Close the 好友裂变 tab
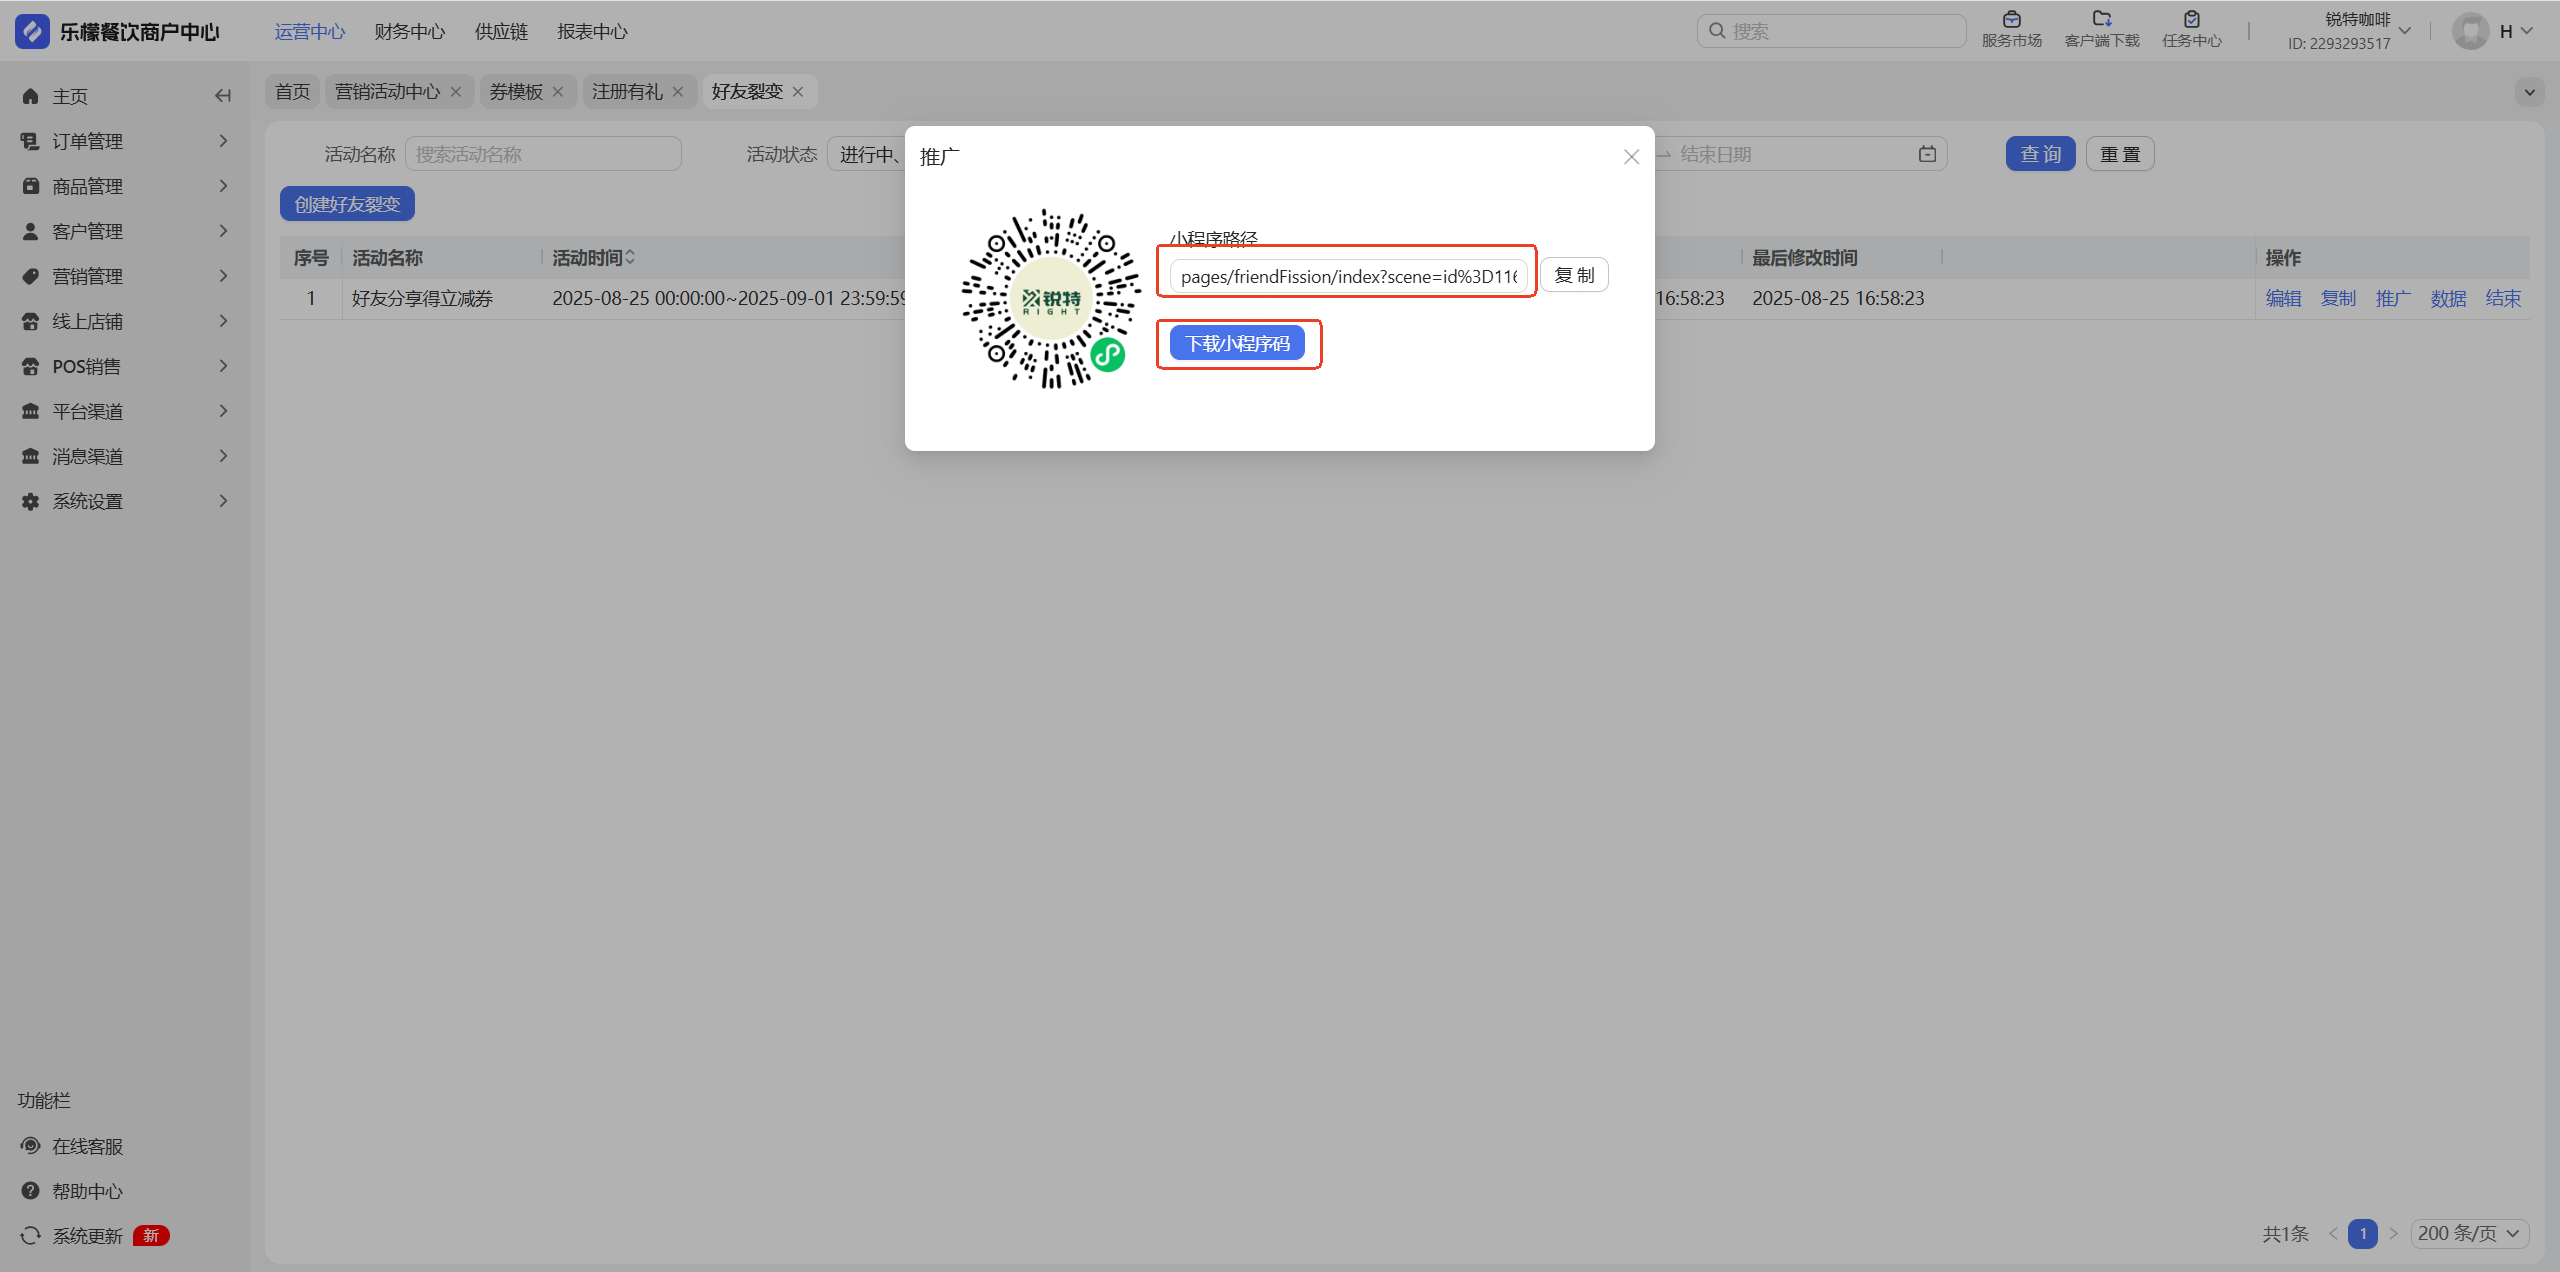Viewport: 2560px width, 1272px height. pos(798,92)
